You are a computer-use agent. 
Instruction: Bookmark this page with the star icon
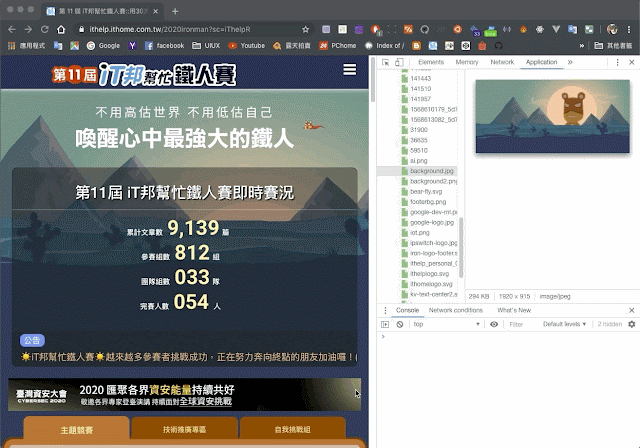coord(305,29)
